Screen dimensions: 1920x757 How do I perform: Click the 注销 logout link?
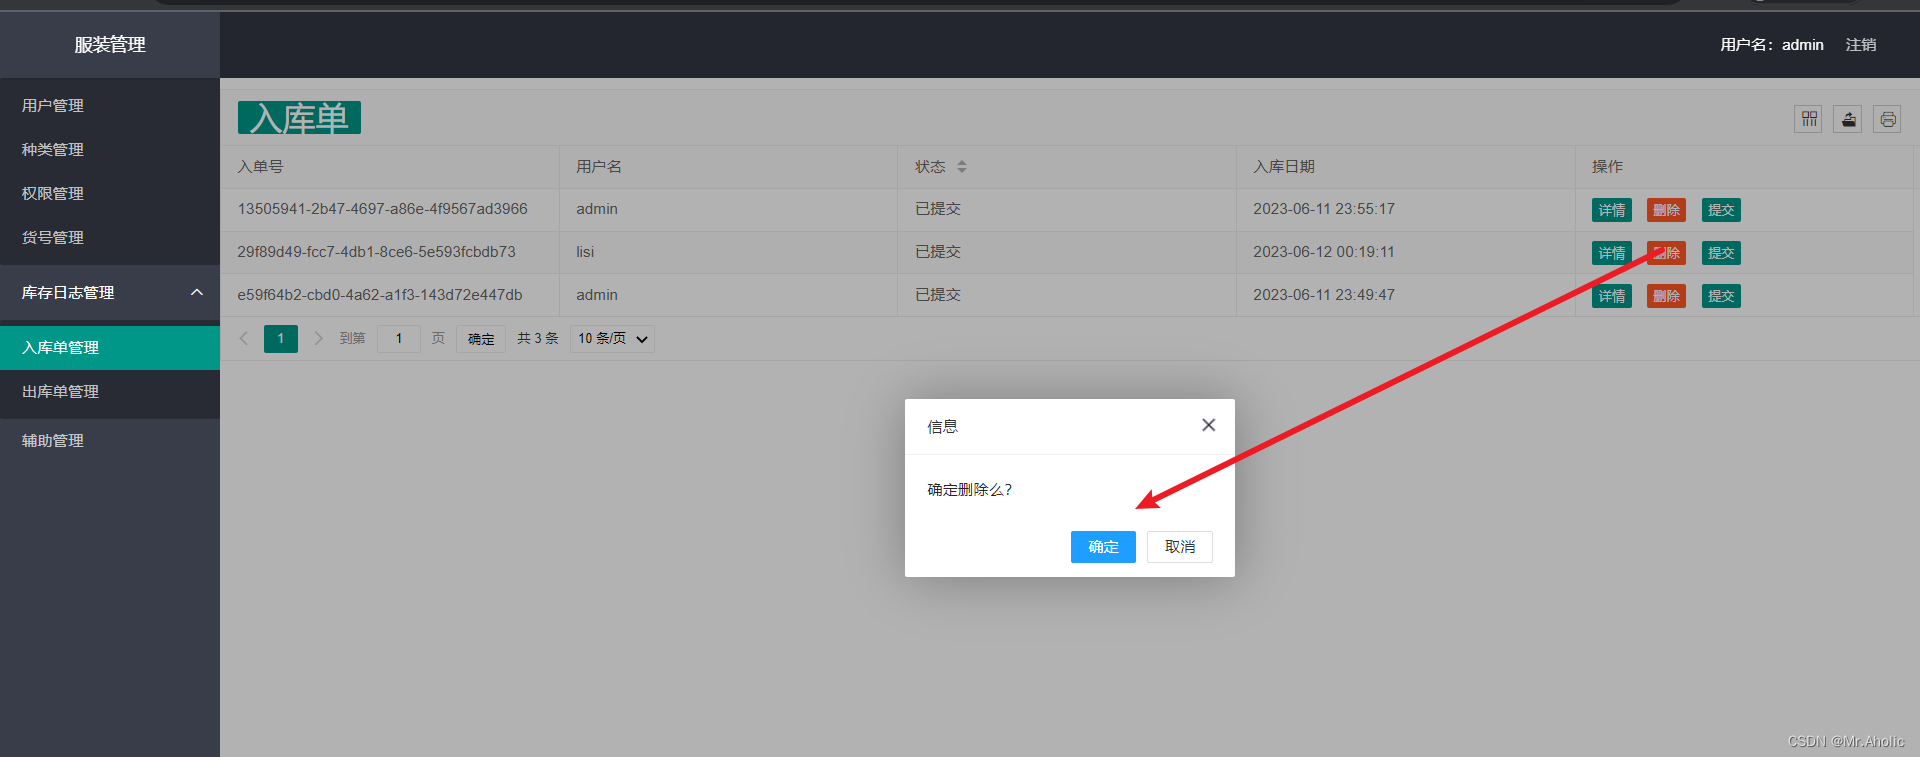point(1861,45)
